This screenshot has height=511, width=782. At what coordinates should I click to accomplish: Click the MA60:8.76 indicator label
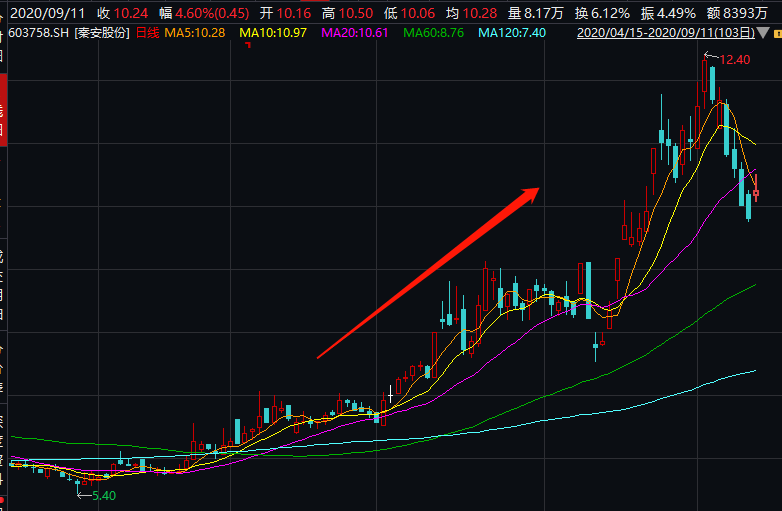(433, 33)
